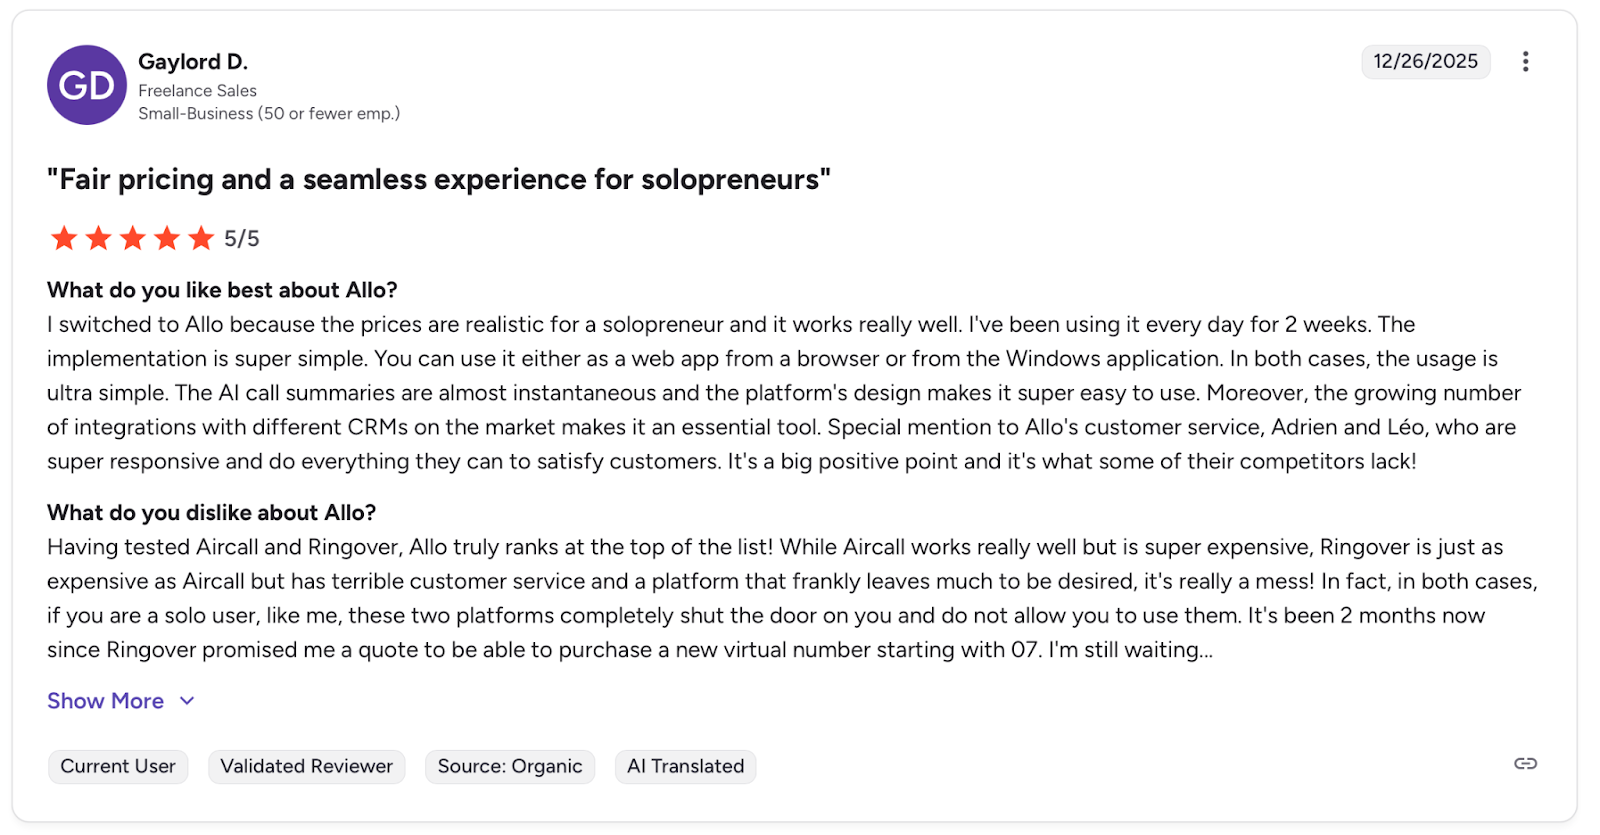This screenshot has width=1600, height=835.
Task: Click the second rating star
Action: (98, 238)
